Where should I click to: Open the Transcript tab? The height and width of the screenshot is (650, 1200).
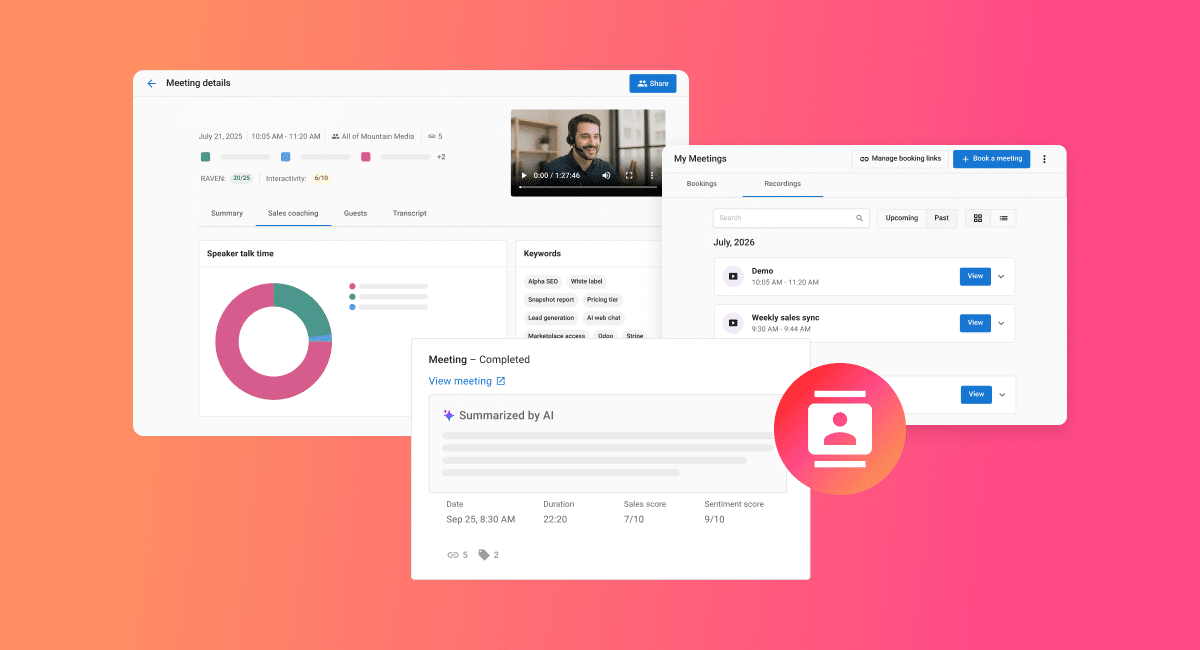(x=409, y=213)
